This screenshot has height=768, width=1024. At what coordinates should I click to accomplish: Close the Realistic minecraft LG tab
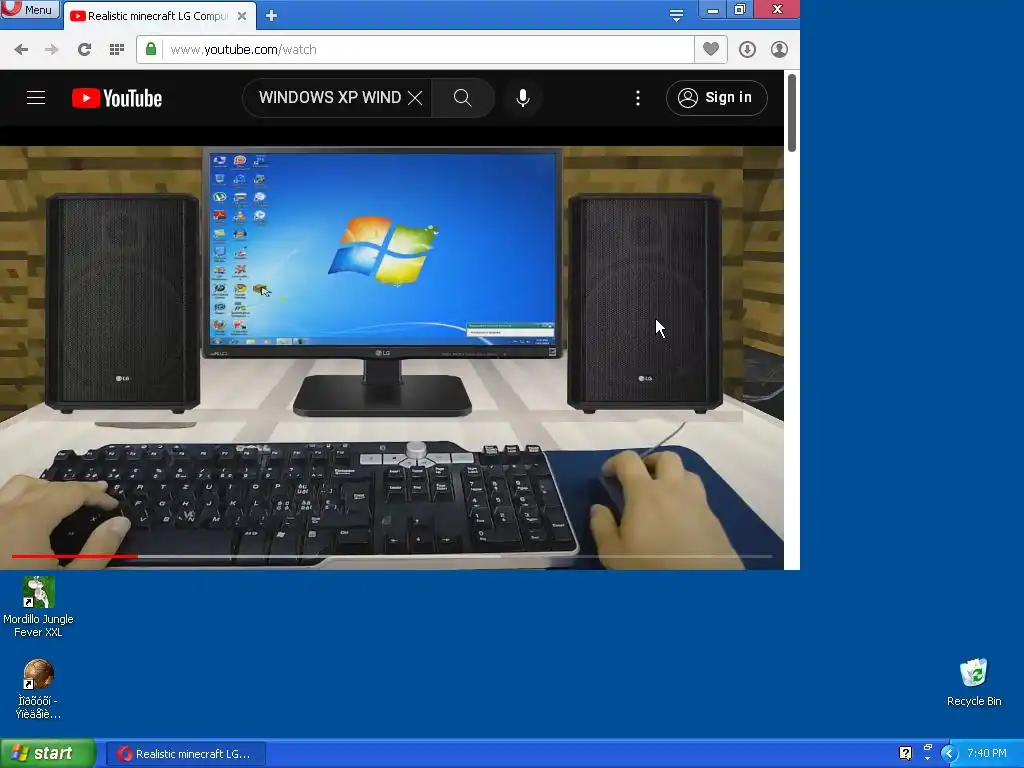pos(242,16)
